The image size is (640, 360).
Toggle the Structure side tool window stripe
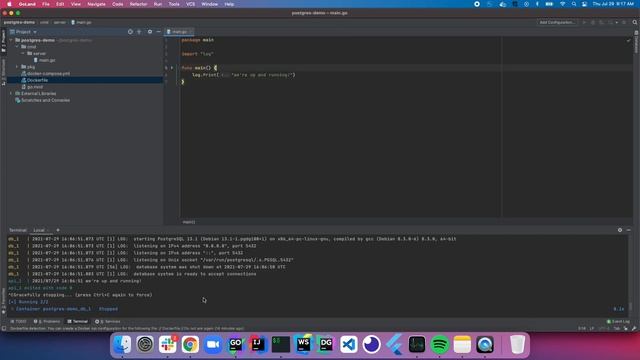point(3,72)
